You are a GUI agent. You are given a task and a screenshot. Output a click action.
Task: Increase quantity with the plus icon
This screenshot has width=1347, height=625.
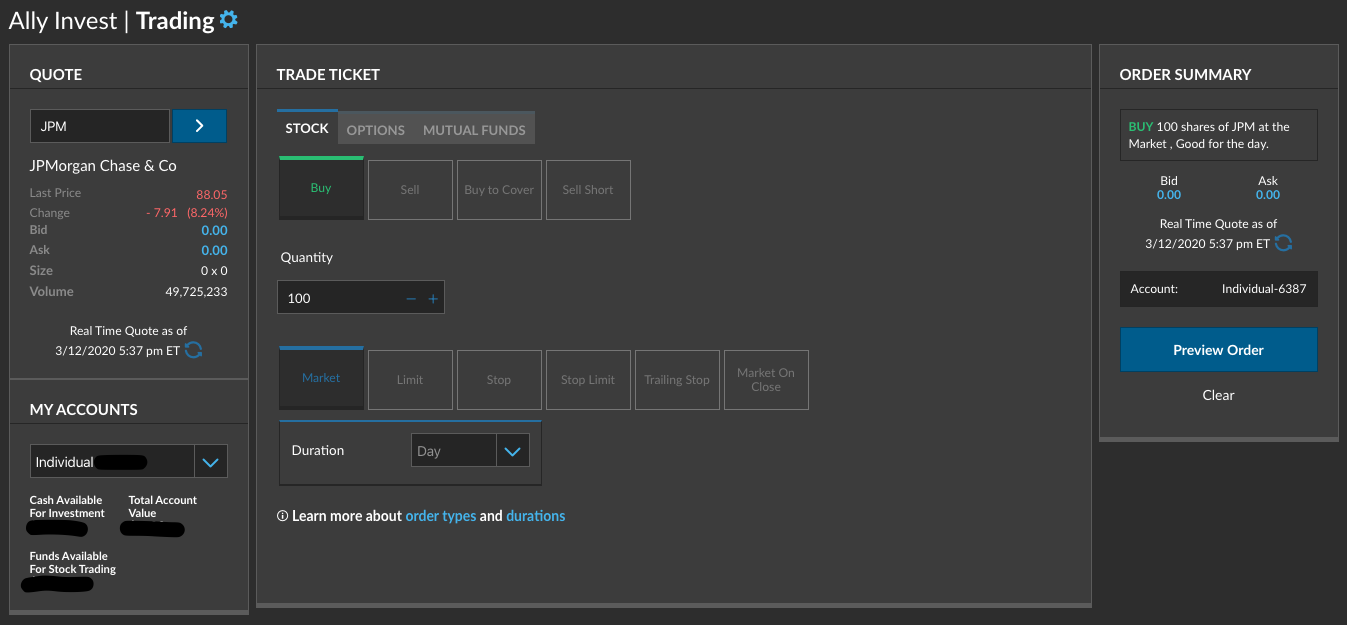(x=433, y=298)
